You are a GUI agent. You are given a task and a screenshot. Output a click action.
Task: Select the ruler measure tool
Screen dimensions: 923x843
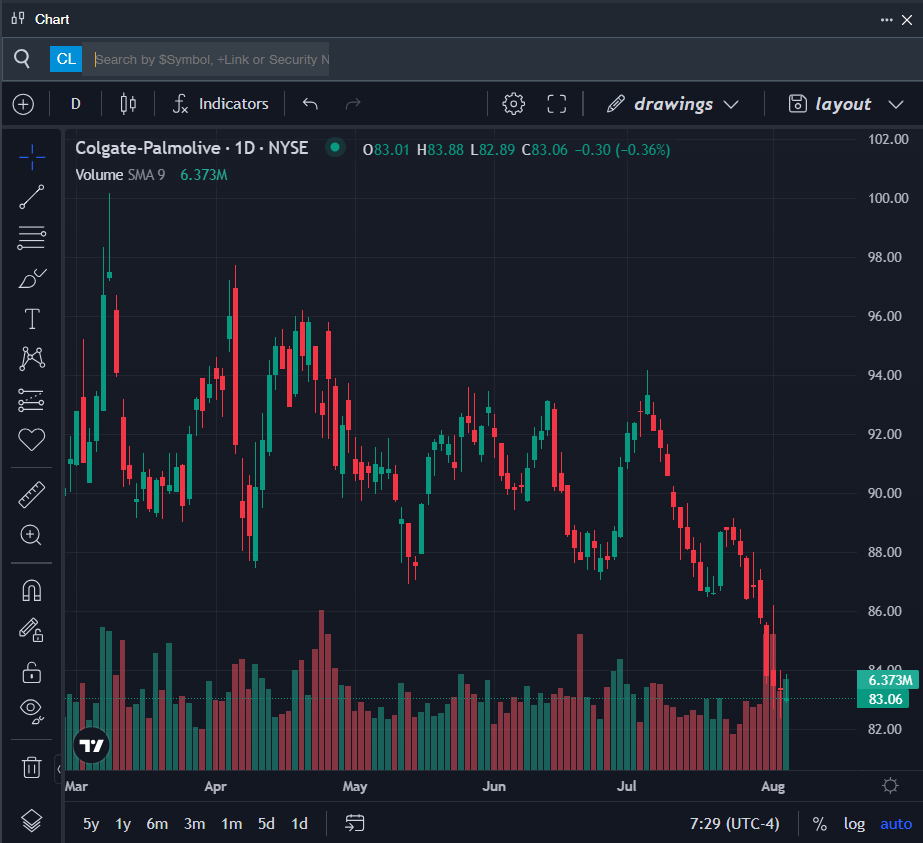[x=32, y=494]
